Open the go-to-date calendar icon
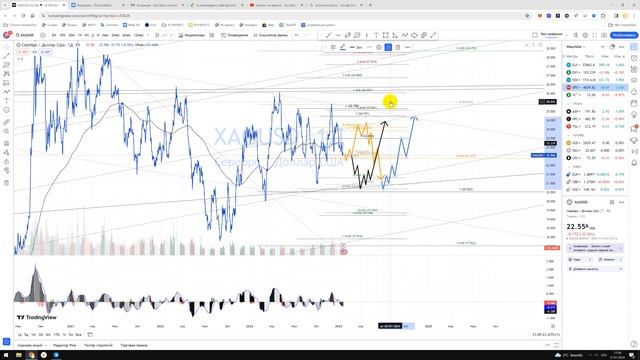The width and height of the screenshot is (640, 360). [x=90, y=335]
